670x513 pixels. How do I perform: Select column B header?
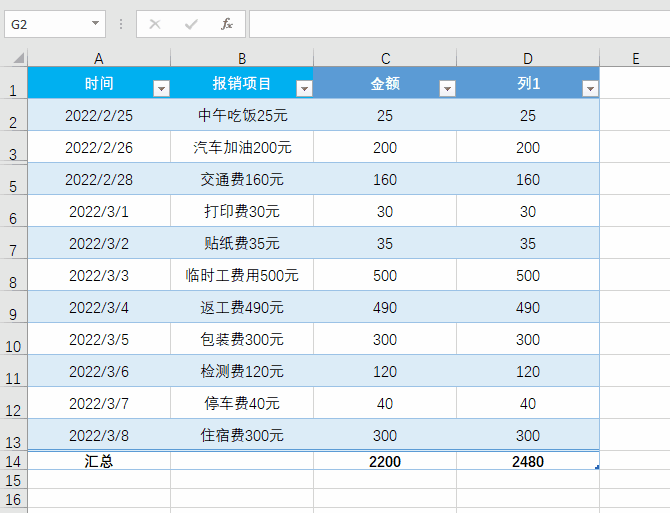[242, 58]
